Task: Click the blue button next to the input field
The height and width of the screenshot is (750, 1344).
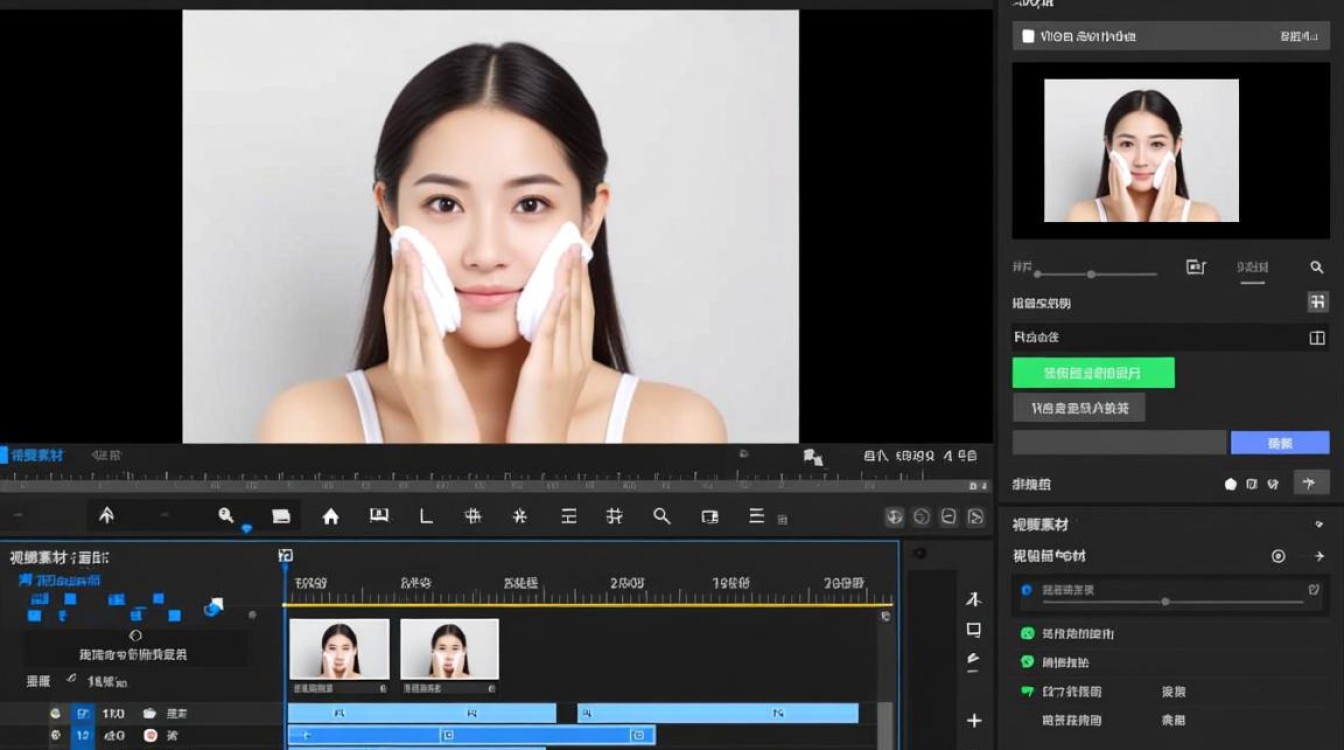Action: pyautogui.click(x=1280, y=443)
